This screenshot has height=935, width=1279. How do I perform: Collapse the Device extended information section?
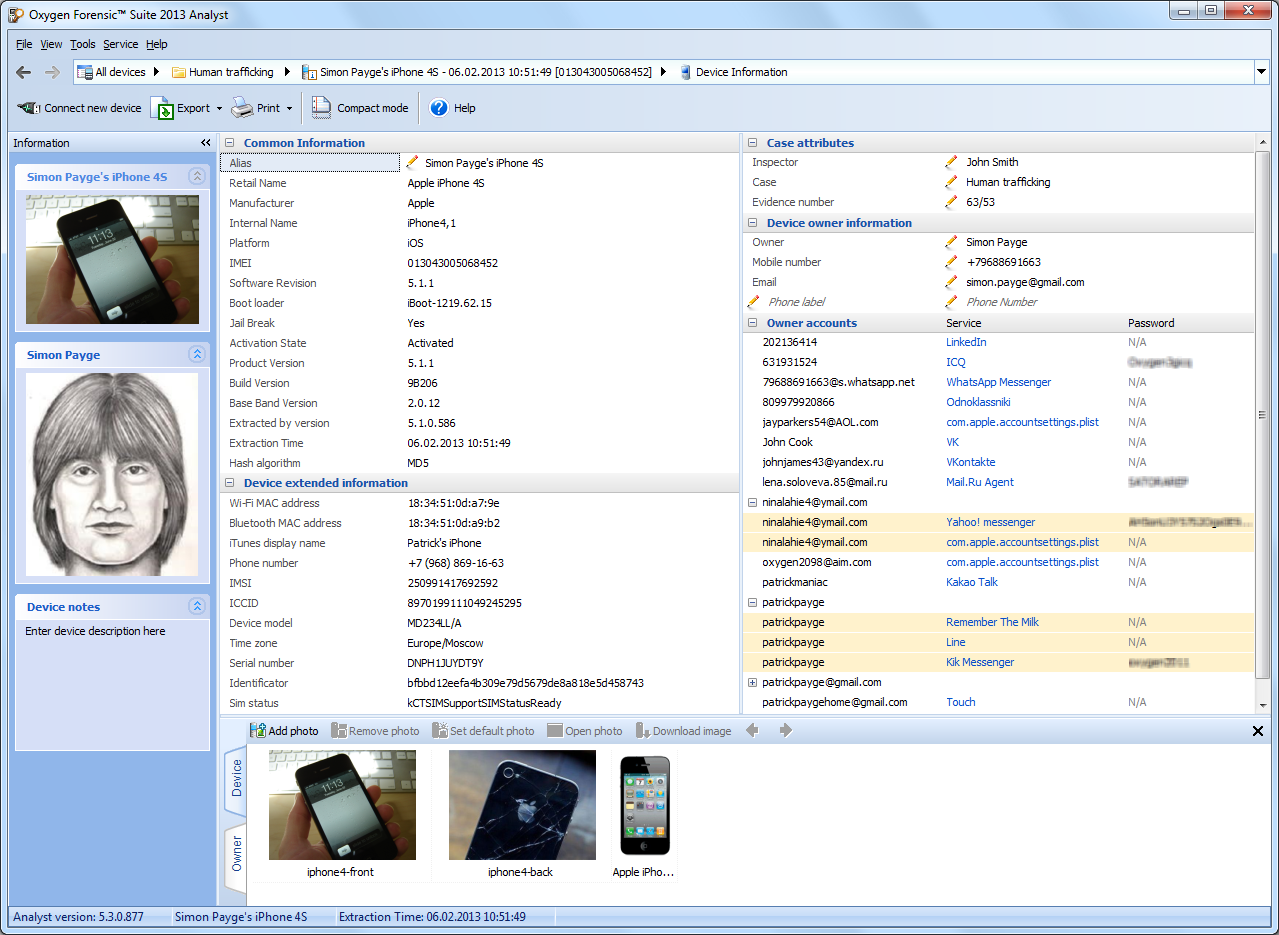point(229,483)
